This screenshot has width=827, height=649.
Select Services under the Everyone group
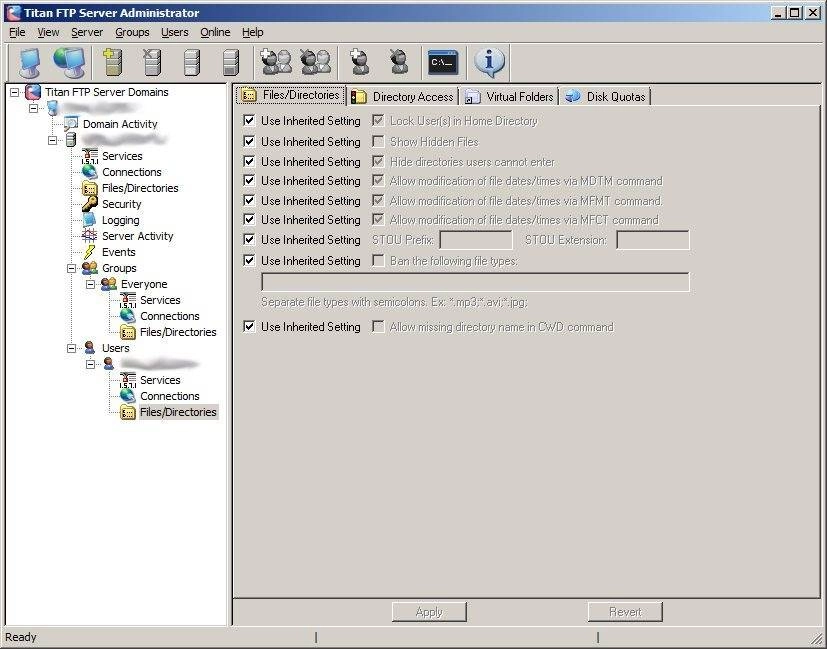coord(160,300)
